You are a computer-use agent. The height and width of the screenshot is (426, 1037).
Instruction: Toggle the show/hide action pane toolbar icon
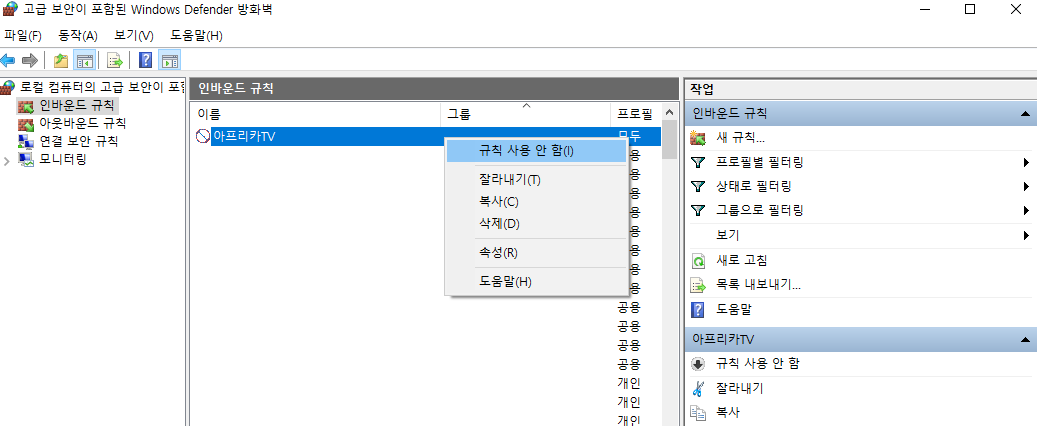[x=169, y=61]
